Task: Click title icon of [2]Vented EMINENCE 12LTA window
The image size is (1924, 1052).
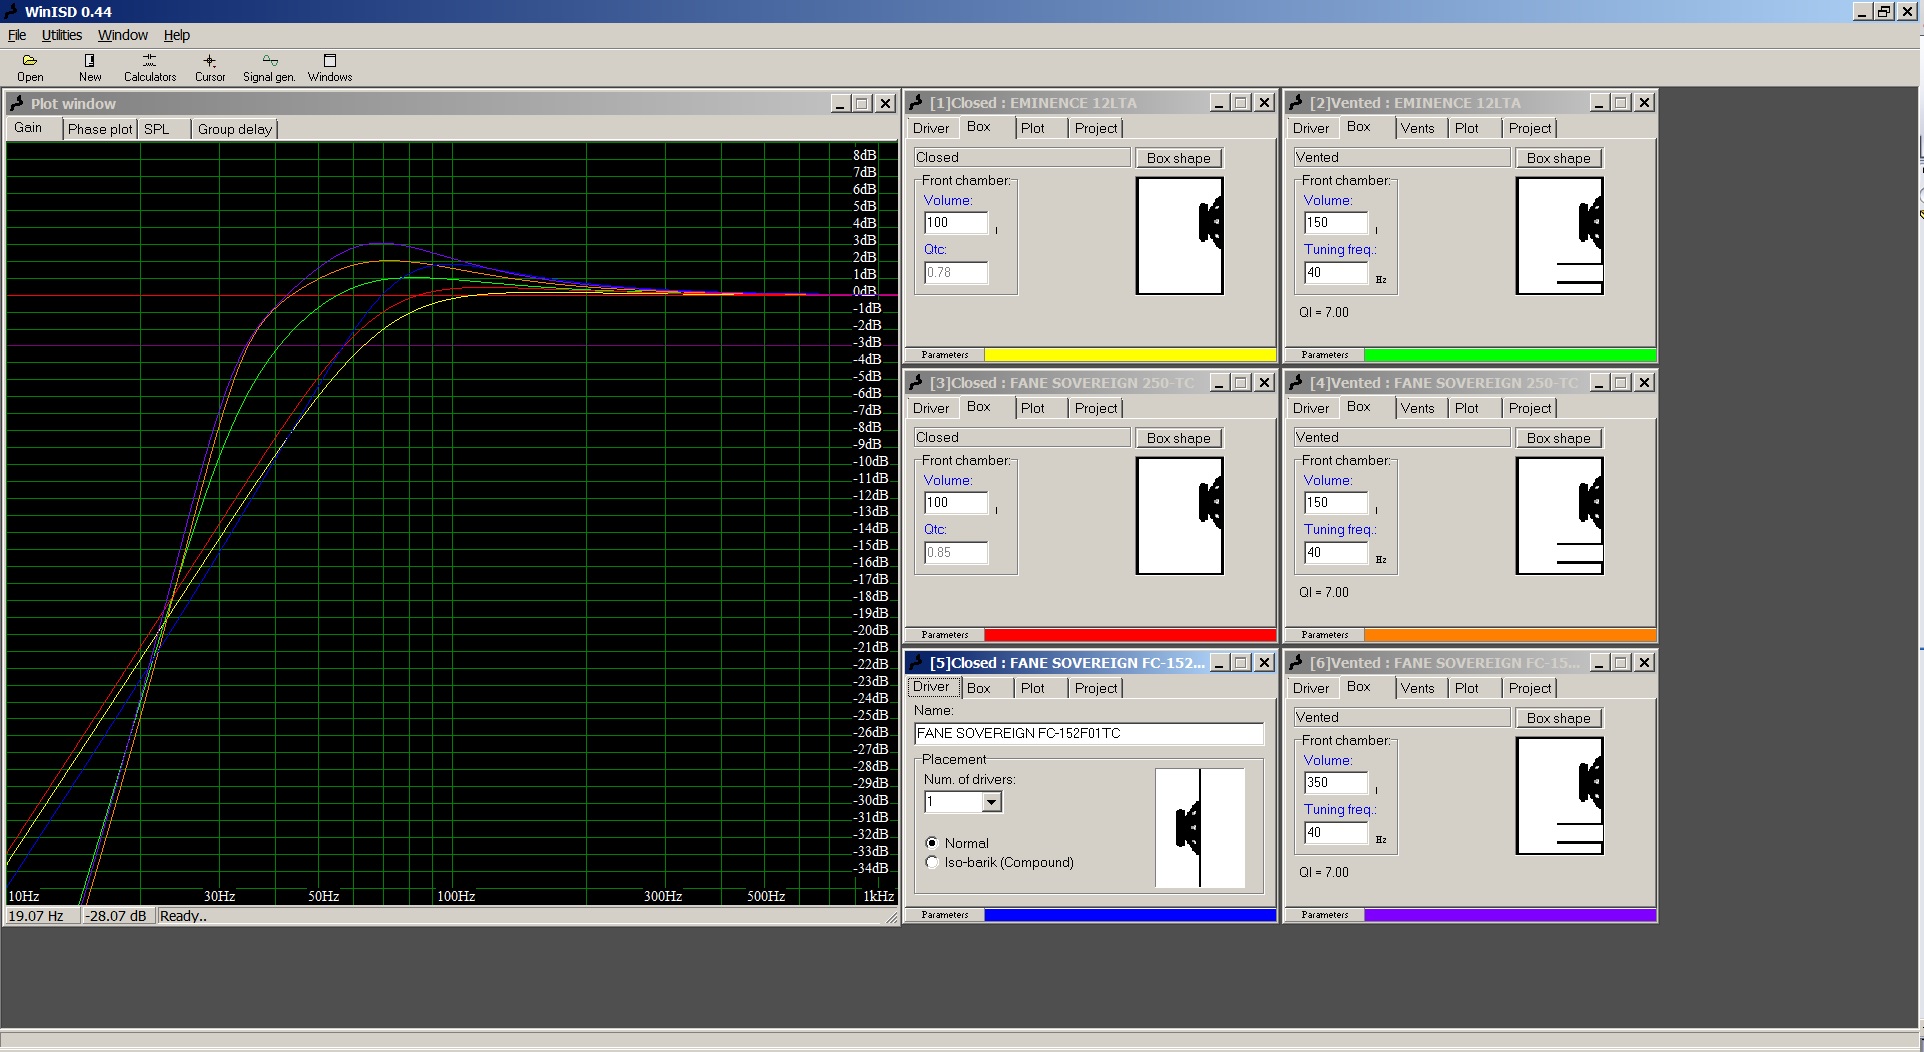Action: pyautogui.click(x=1296, y=102)
